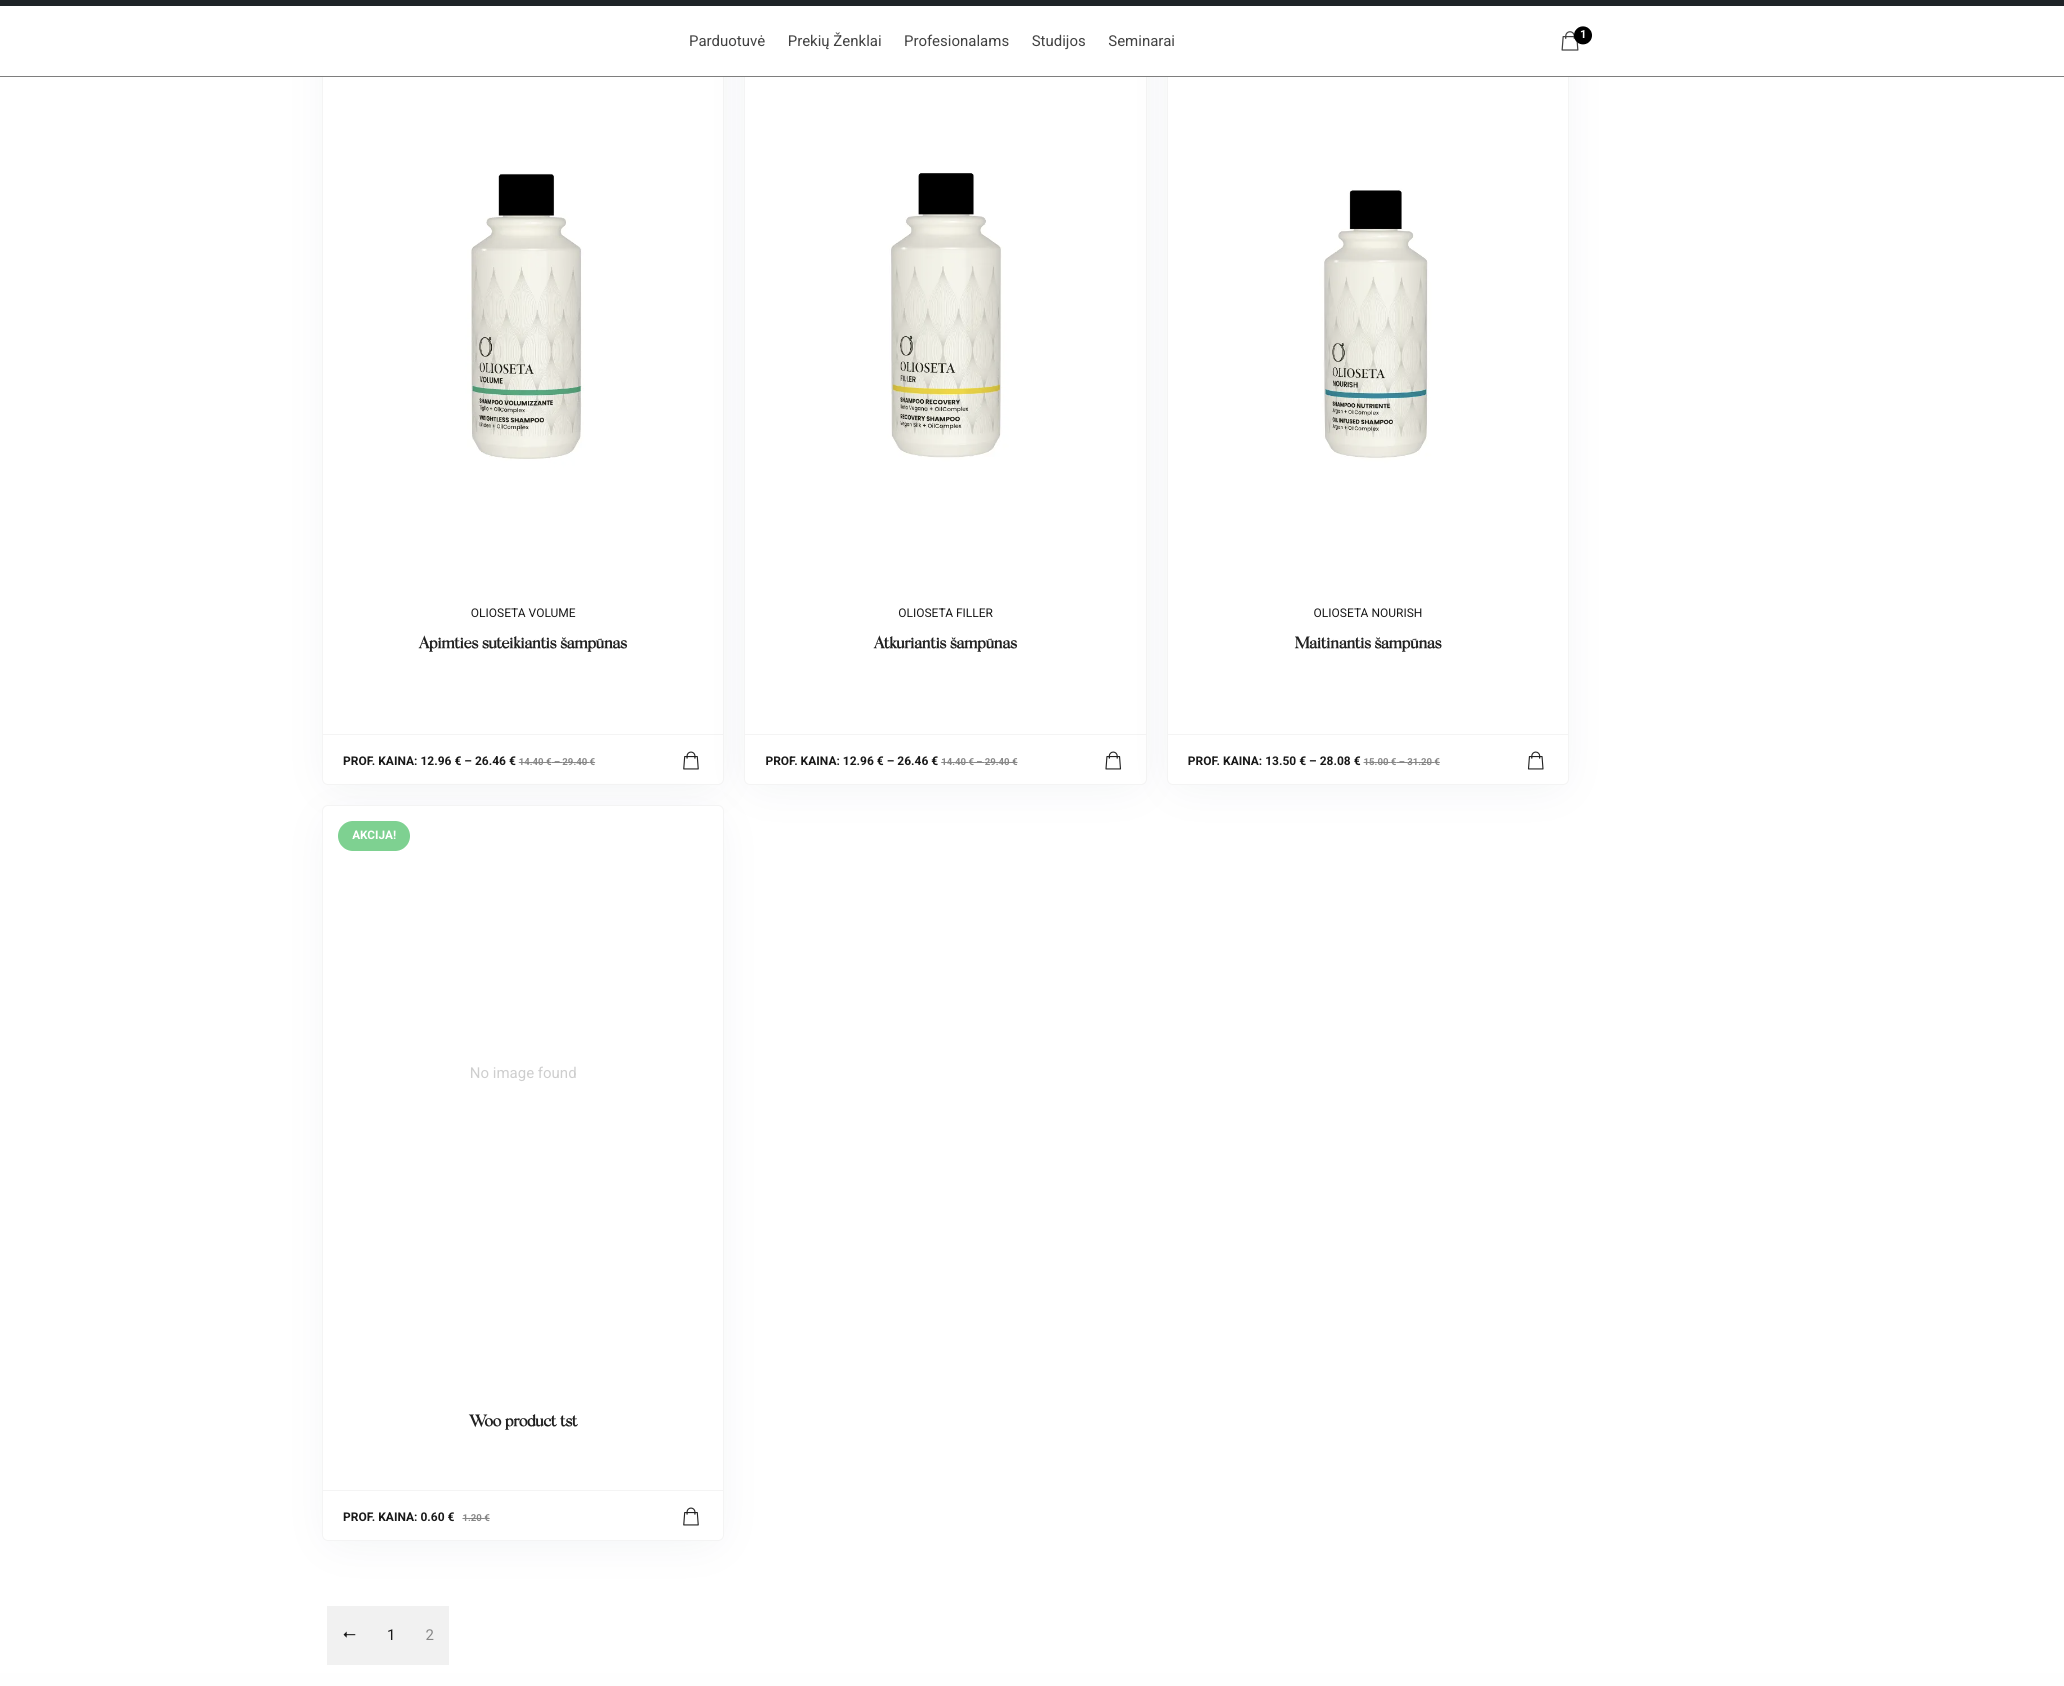Click the Olioseta Filler bottle image
The image size is (2064, 1686).
tap(946, 315)
